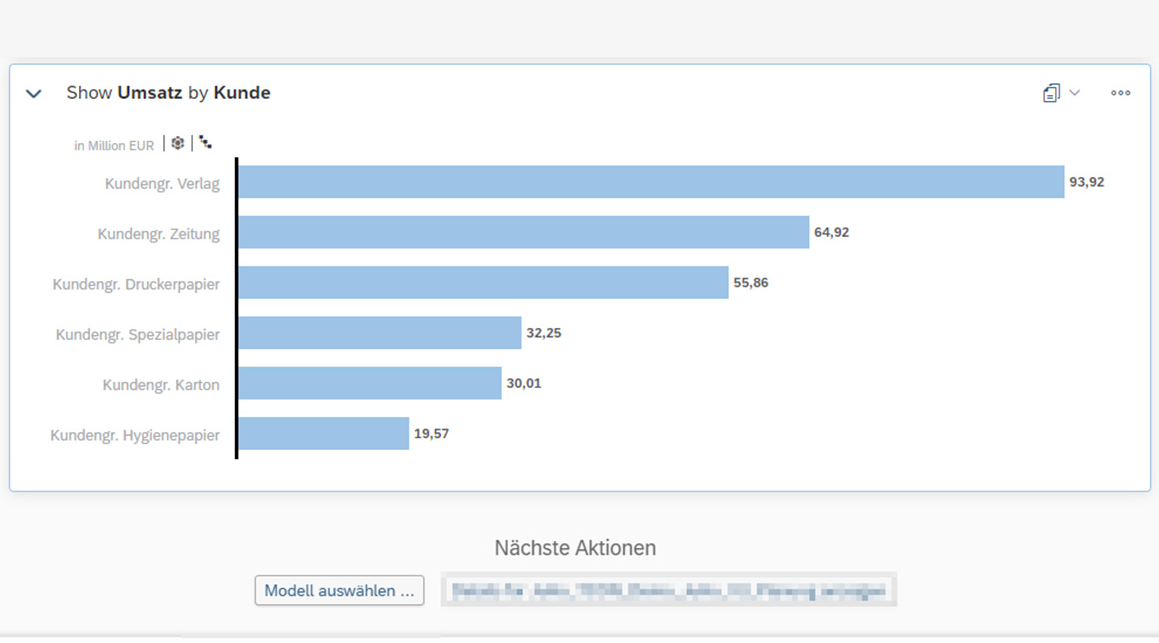The image size is (1159, 643).
Task: Select the Kundengr. Druckerpapier bar
Action: point(483,282)
